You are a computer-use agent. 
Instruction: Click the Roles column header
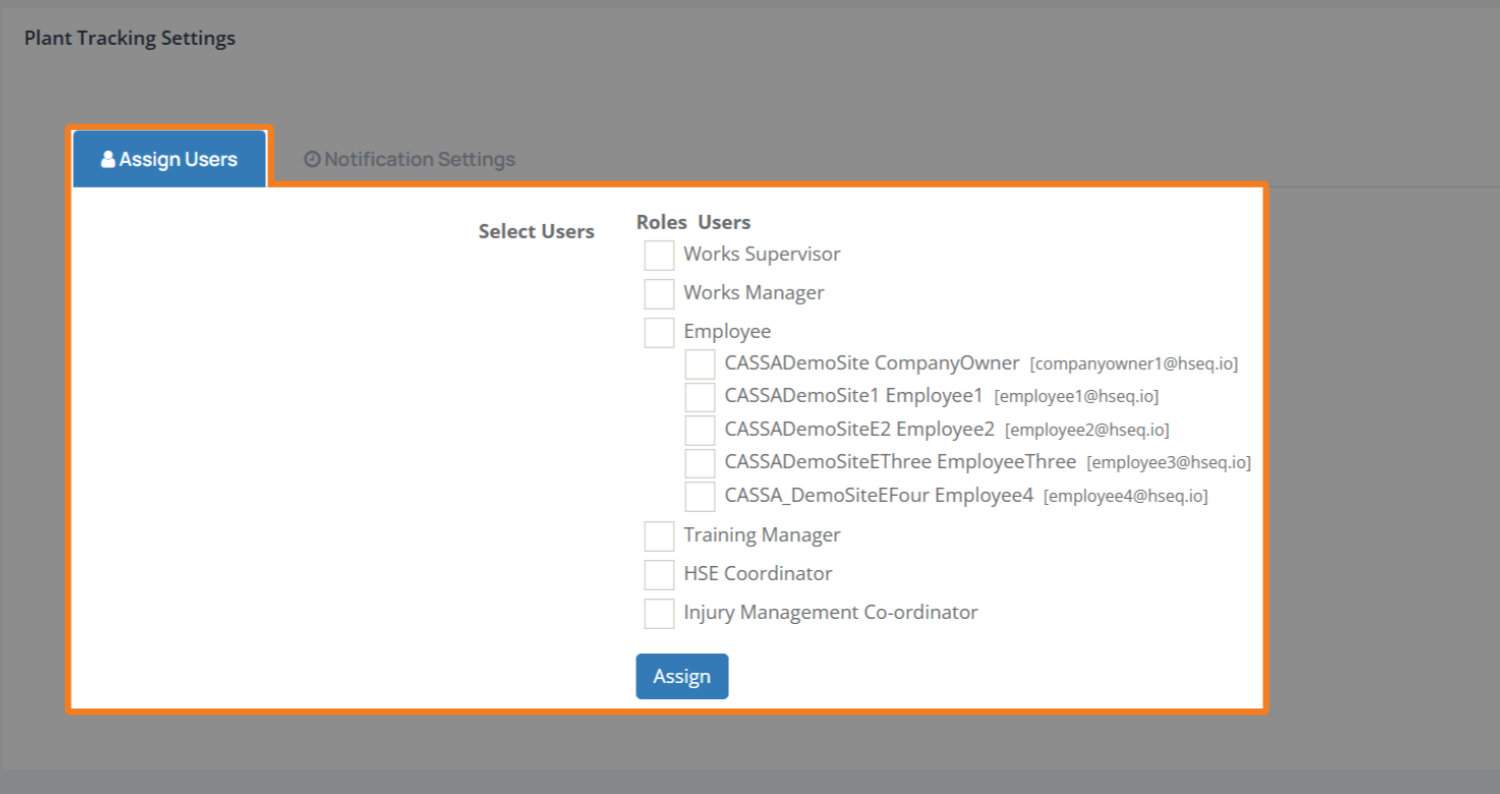[661, 222]
